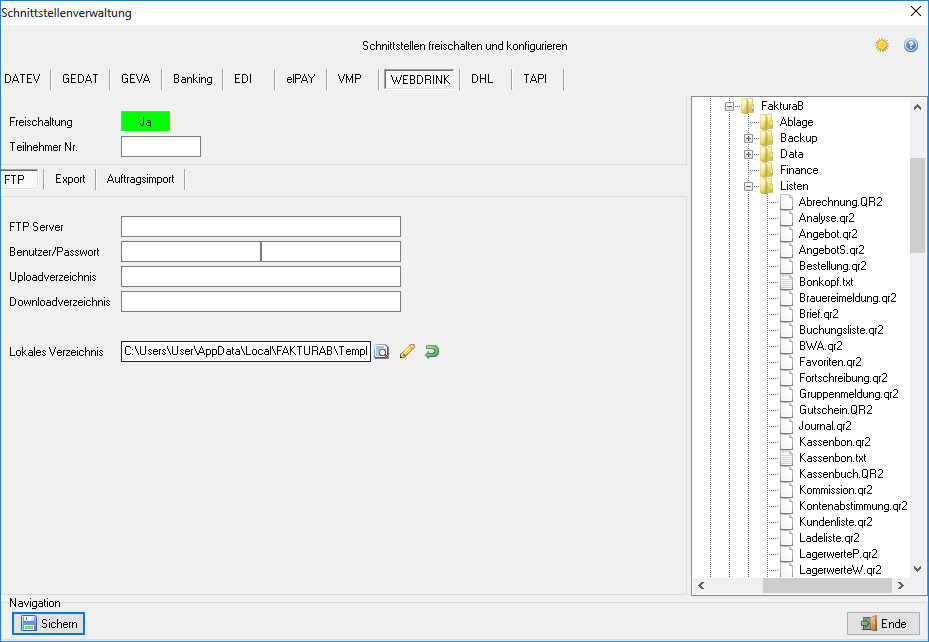Click the Passwort password field

(x=331, y=251)
